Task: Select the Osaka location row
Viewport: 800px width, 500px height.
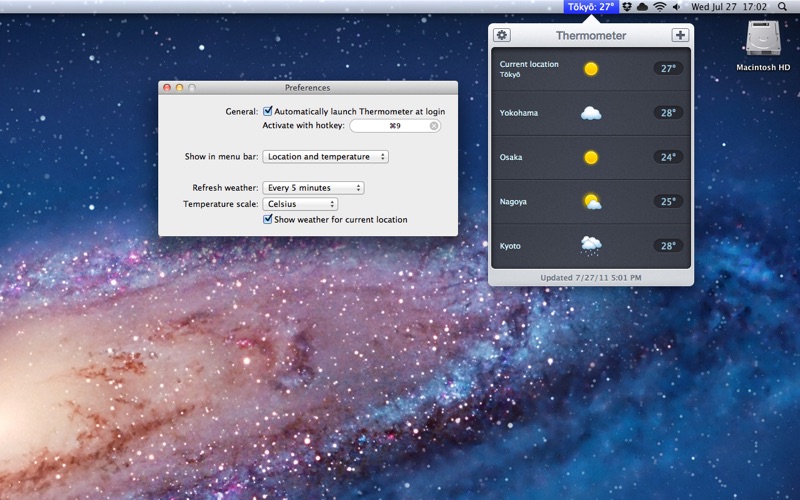Action: 591,157
